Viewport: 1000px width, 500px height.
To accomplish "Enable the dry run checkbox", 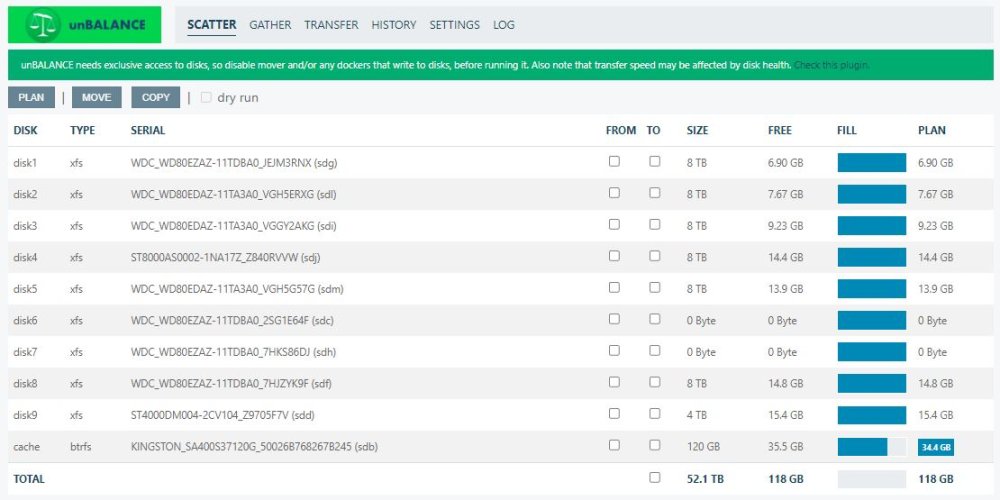I will [206, 98].
